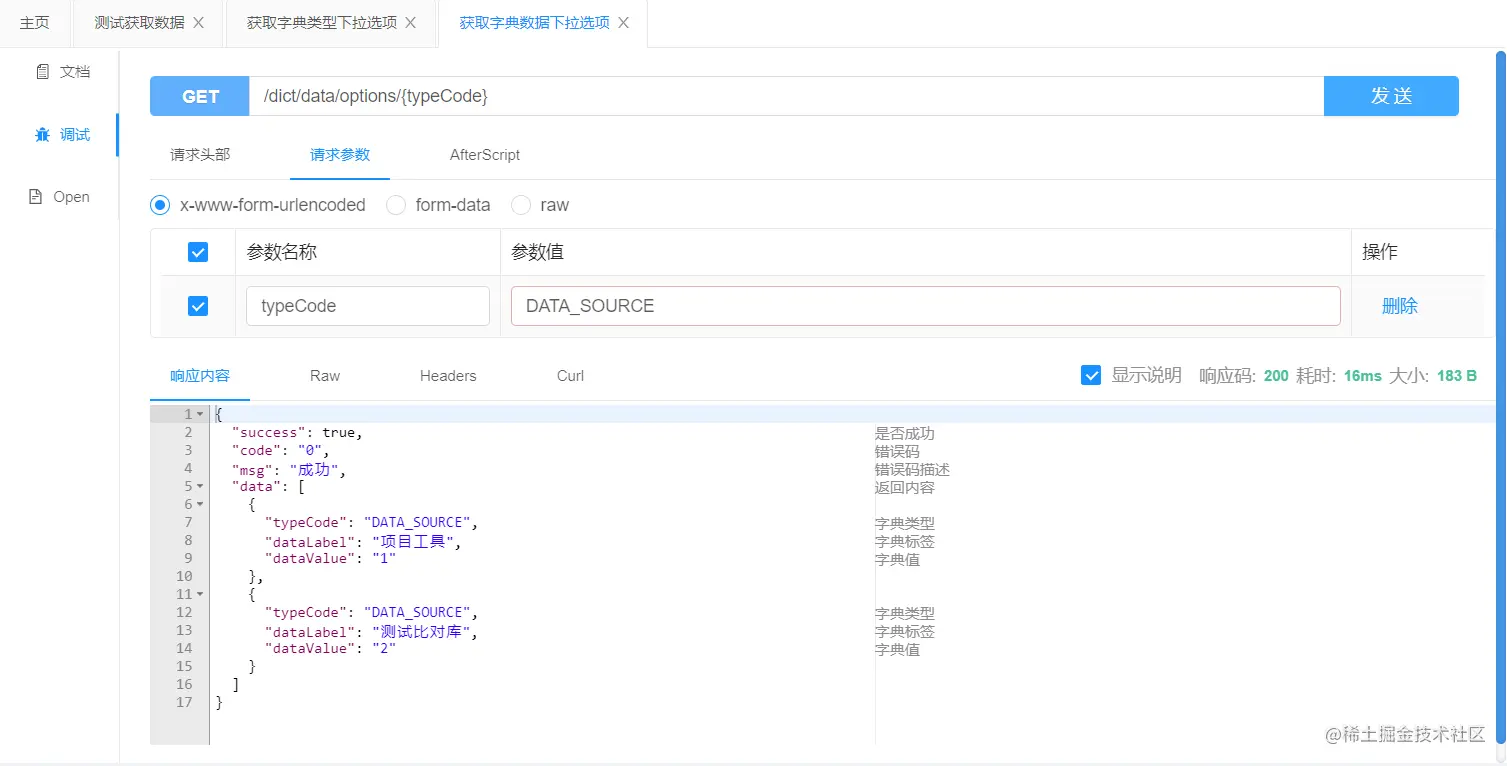Screen dimensions: 1507x766
Task: Click the 参数名称 column header
Action: tap(282, 252)
